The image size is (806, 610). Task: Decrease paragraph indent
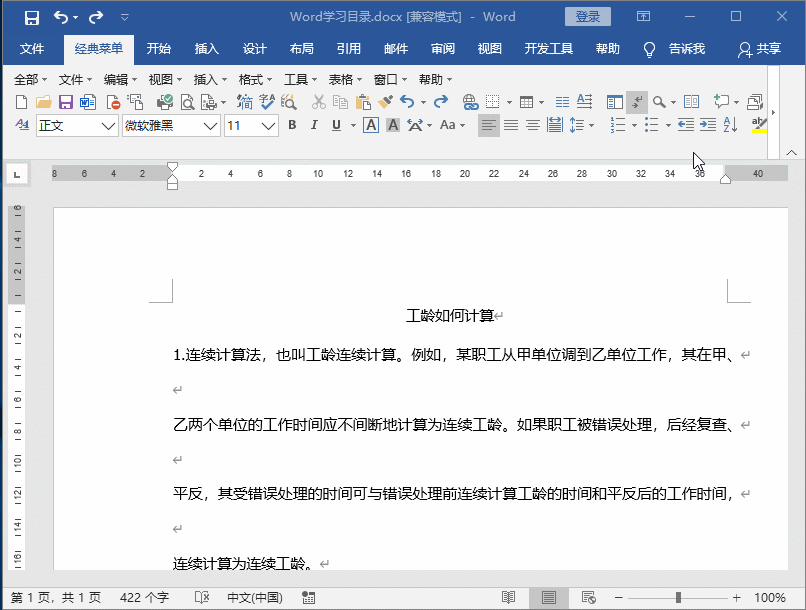pos(686,125)
